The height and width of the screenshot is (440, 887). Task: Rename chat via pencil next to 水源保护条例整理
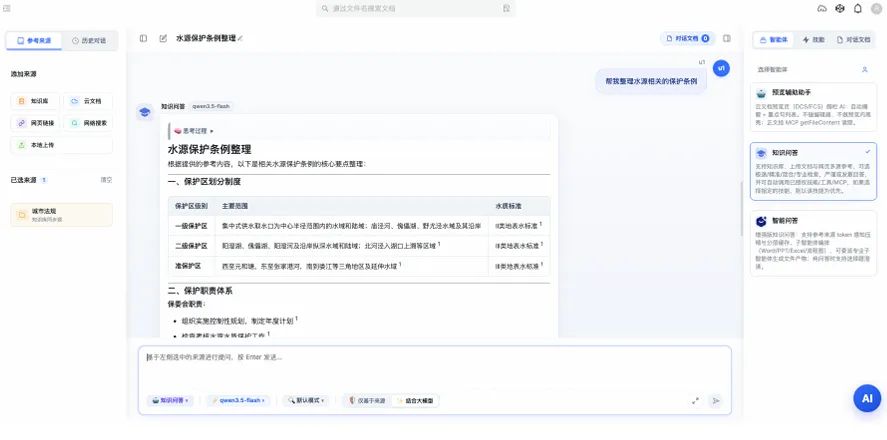pyautogui.click(x=240, y=38)
